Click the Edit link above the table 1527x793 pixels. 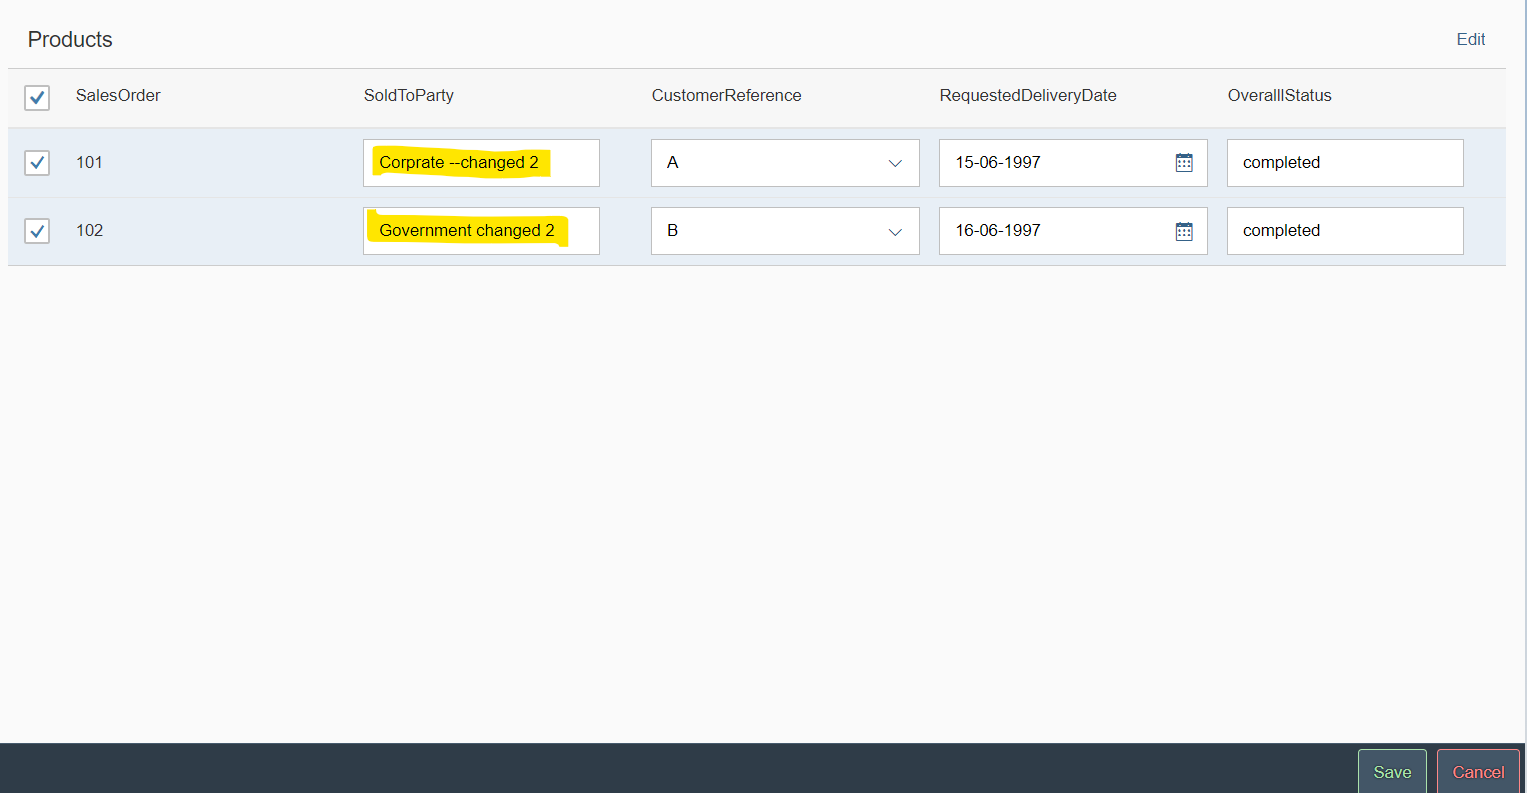point(1470,39)
